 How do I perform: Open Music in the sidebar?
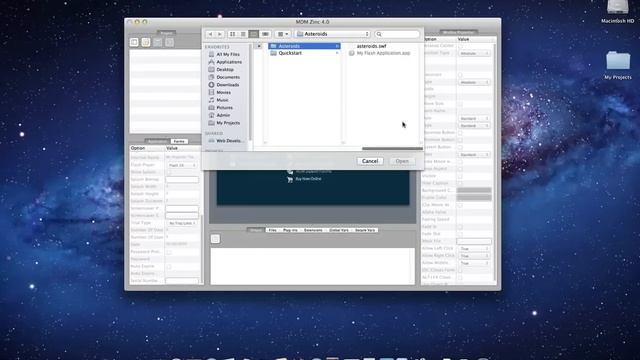[x=218, y=100]
